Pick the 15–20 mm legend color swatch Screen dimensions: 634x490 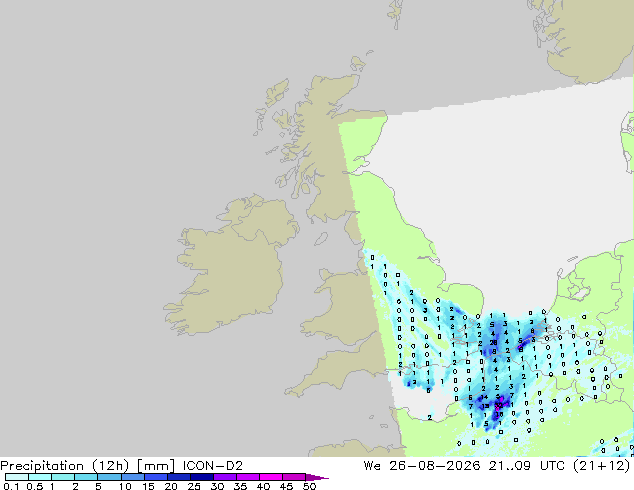[155, 477]
